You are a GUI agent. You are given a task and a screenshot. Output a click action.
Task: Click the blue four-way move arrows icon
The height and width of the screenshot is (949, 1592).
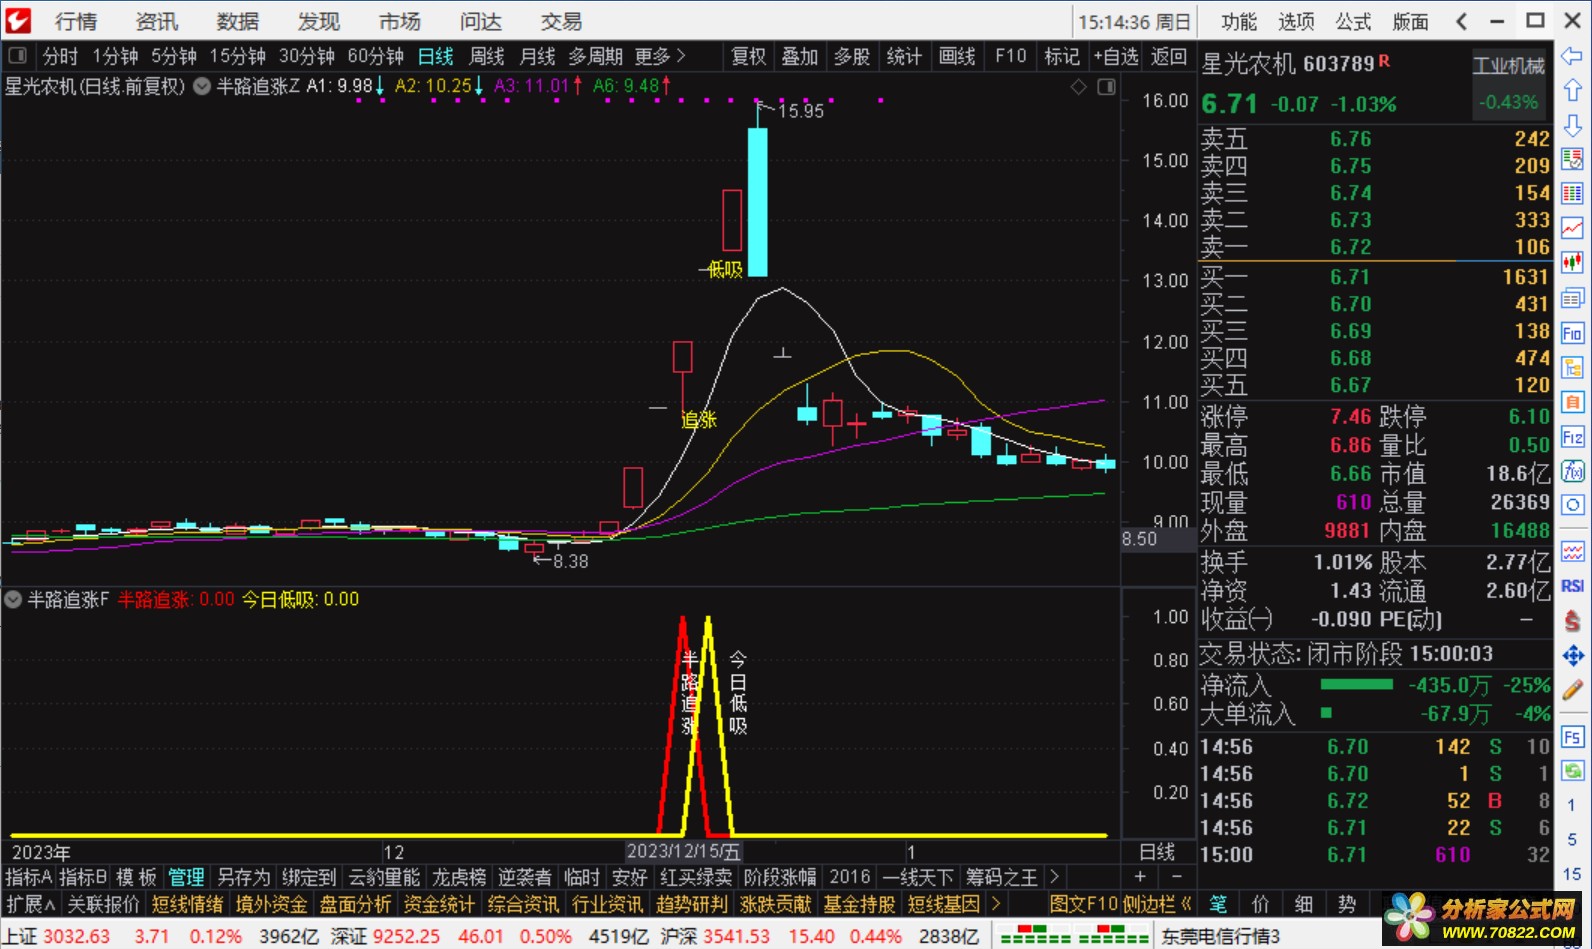[x=1572, y=656]
